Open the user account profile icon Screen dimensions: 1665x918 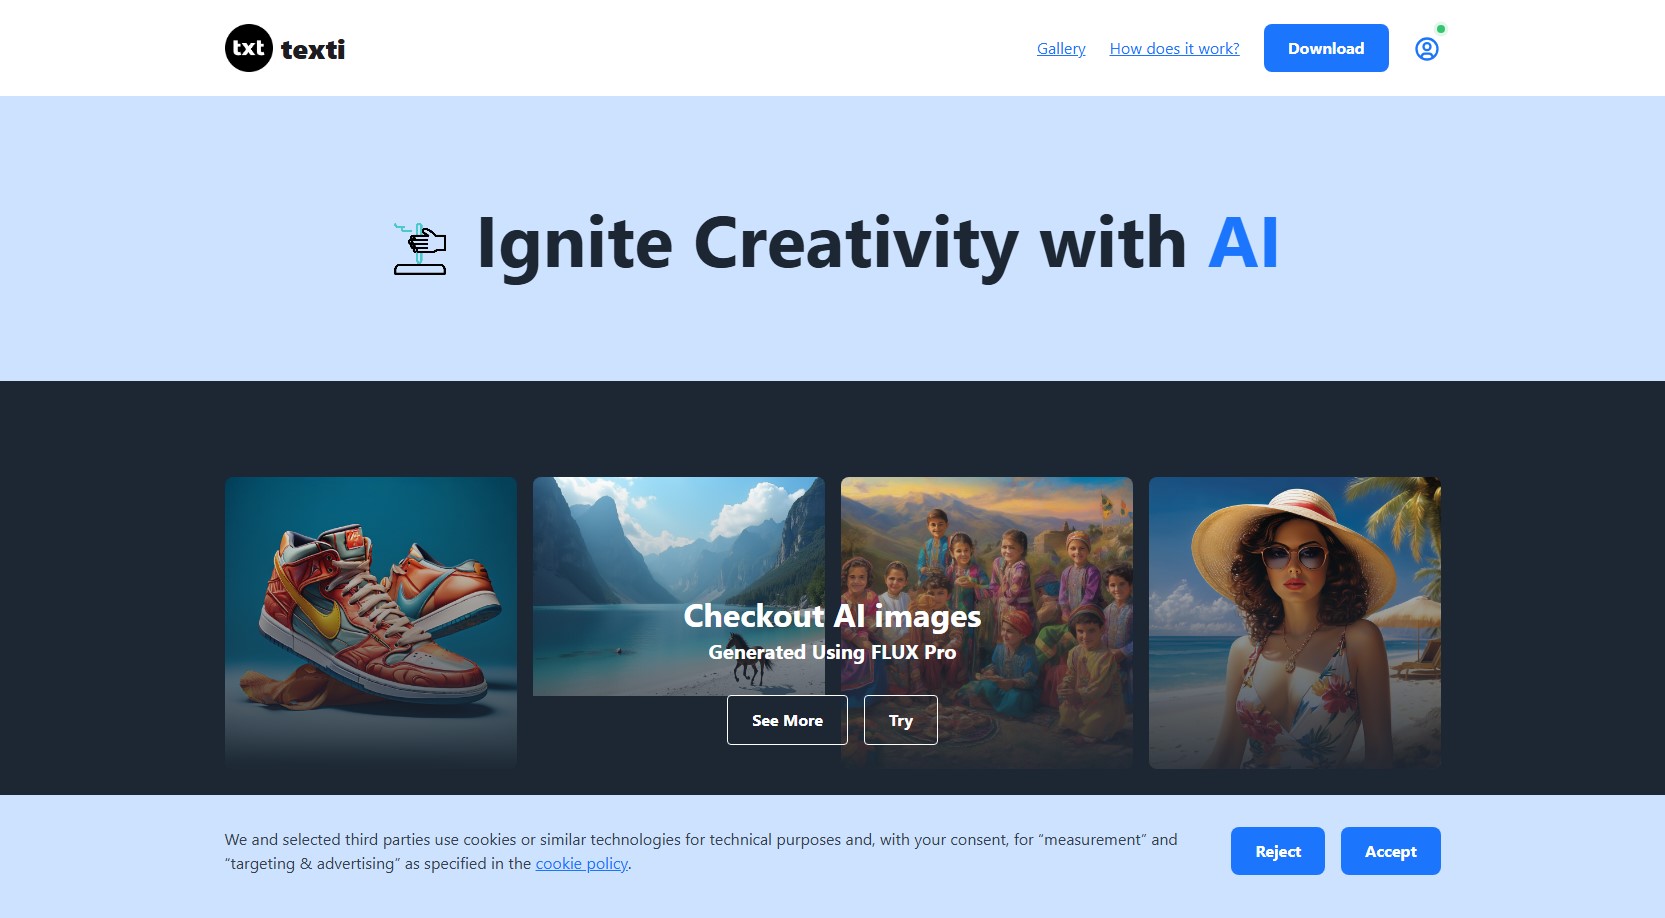pyautogui.click(x=1427, y=49)
